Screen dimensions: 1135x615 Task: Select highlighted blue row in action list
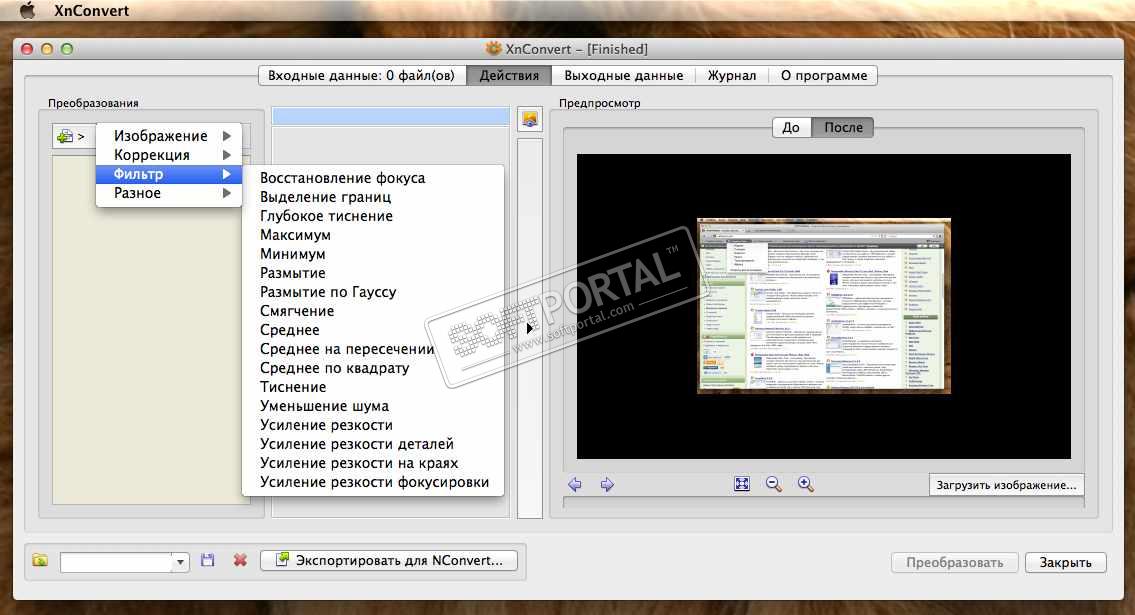click(391, 116)
